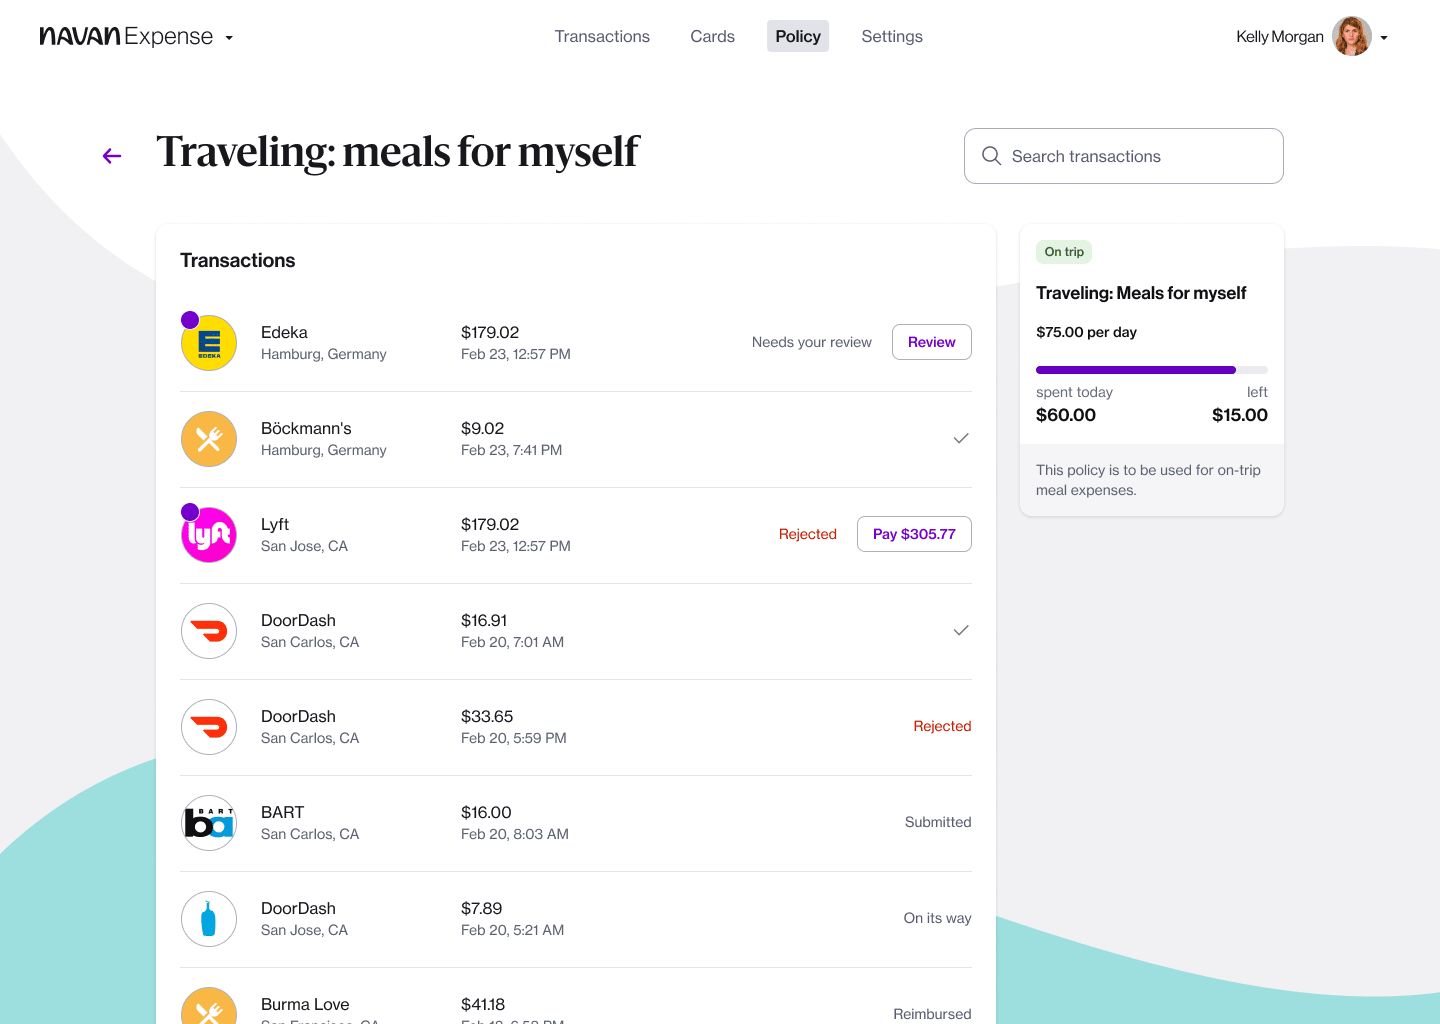This screenshot has height=1024, width=1440.
Task: Click the Burma Love restaurant icon
Action: [209, 1006]
